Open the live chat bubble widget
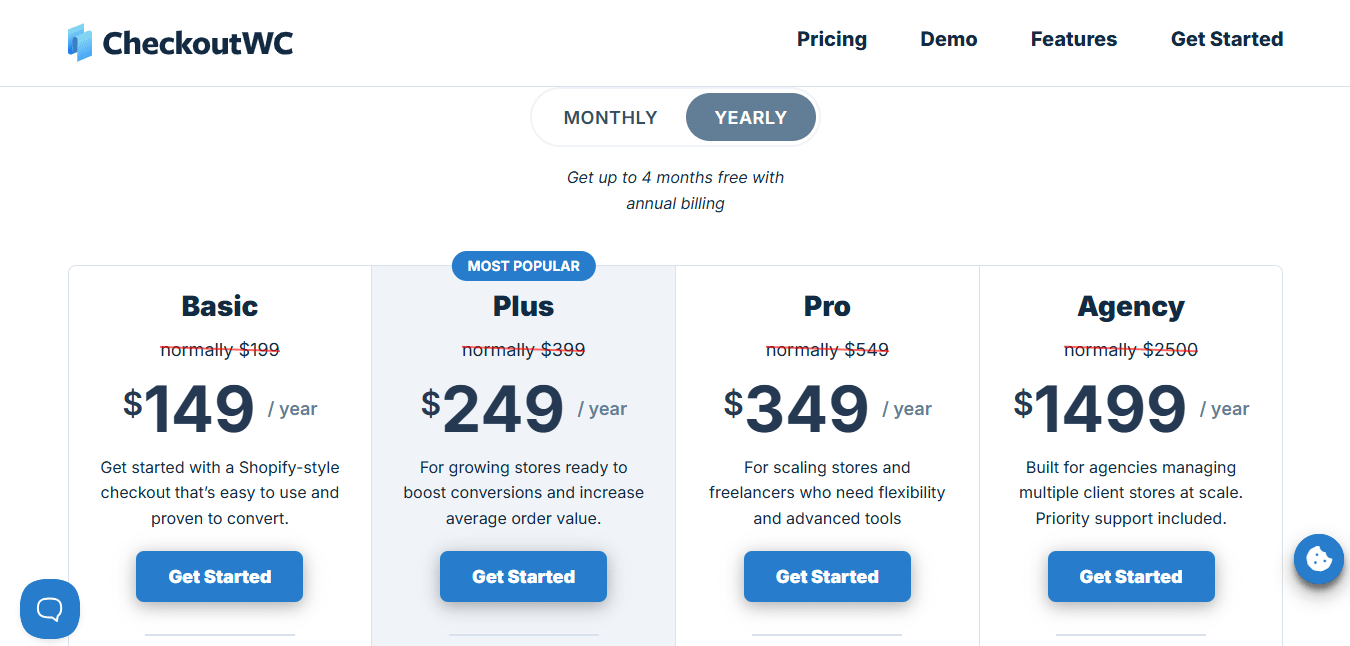1350x646 pixels. pyautogui.click(x=49, y=609)
